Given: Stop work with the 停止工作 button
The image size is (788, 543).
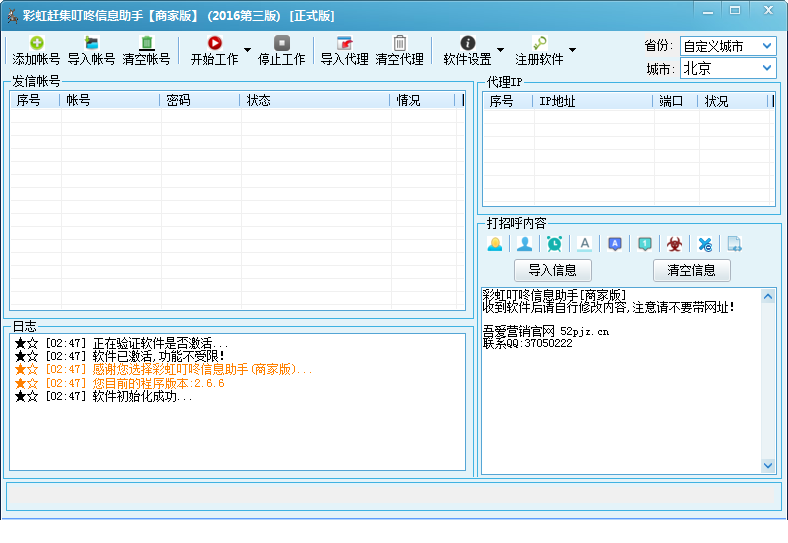Looking at the screenshot, I should pos(281,51).
